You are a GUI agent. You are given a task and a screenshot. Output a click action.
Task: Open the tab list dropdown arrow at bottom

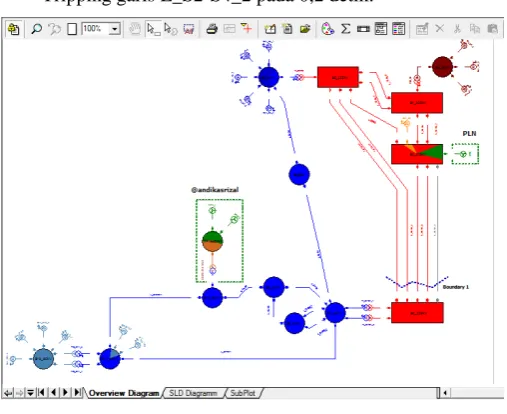[x=30, y=393]
